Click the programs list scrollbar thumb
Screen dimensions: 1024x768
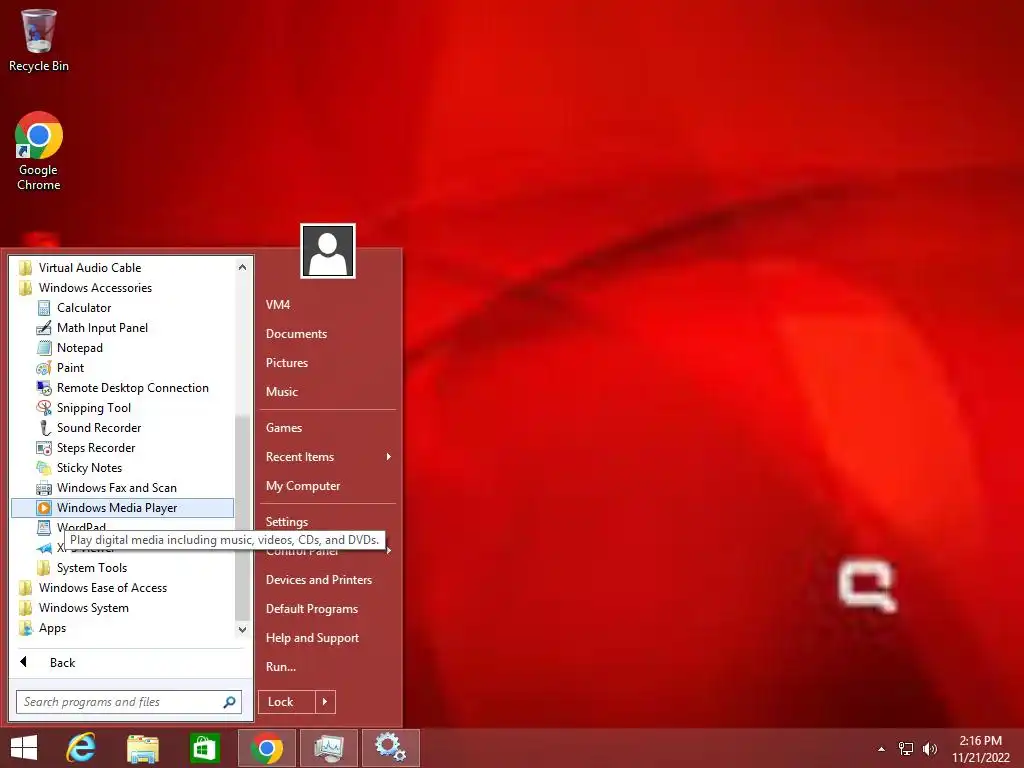(242, 517)
